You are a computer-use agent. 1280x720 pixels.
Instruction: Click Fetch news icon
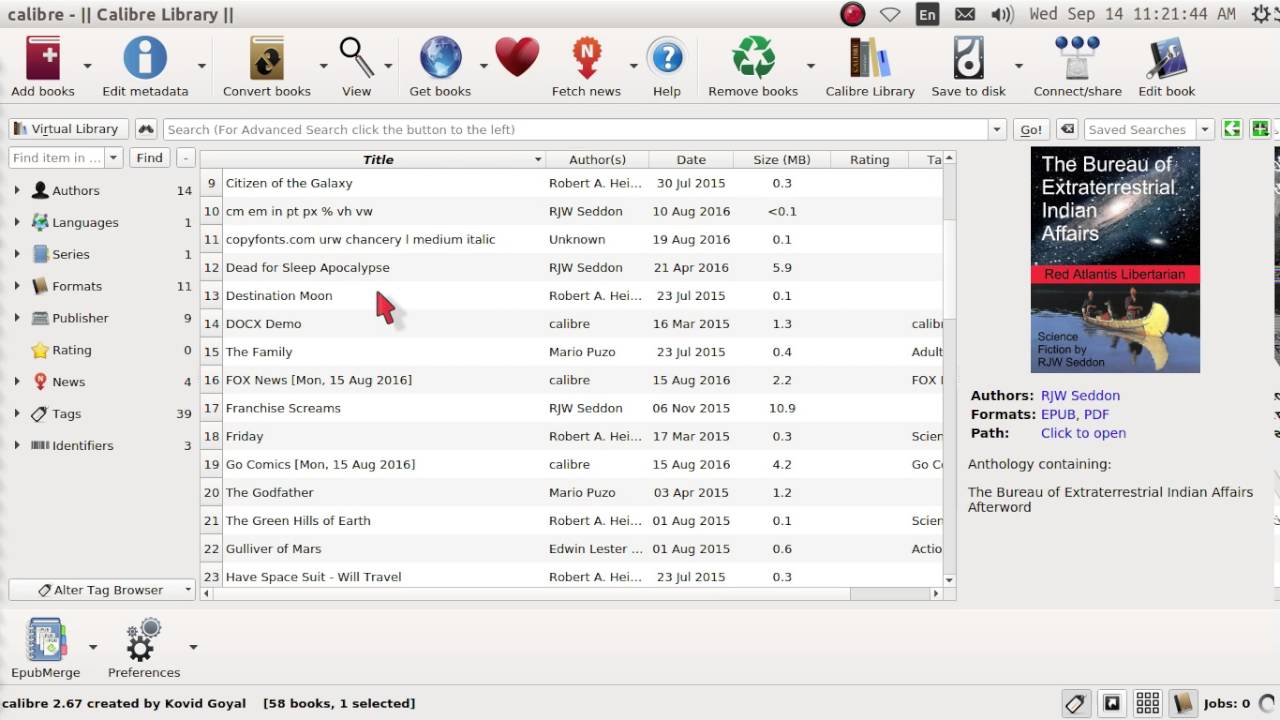(586, 58)
